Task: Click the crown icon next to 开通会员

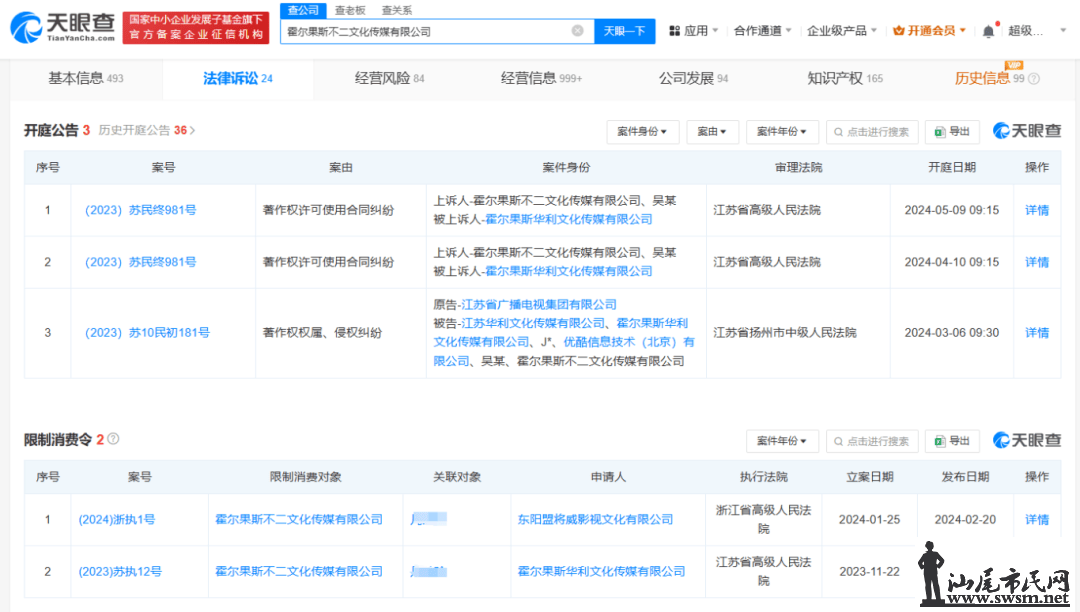Action: (898, 31)
